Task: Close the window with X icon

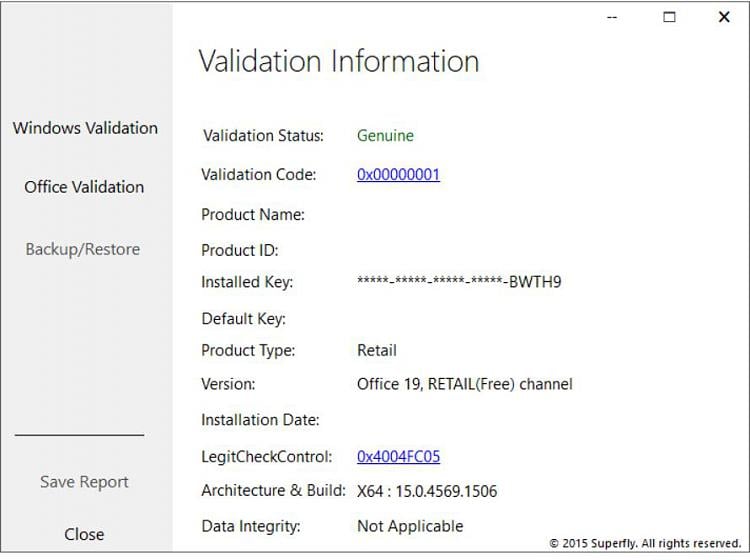Action: [x=724, y=17]
